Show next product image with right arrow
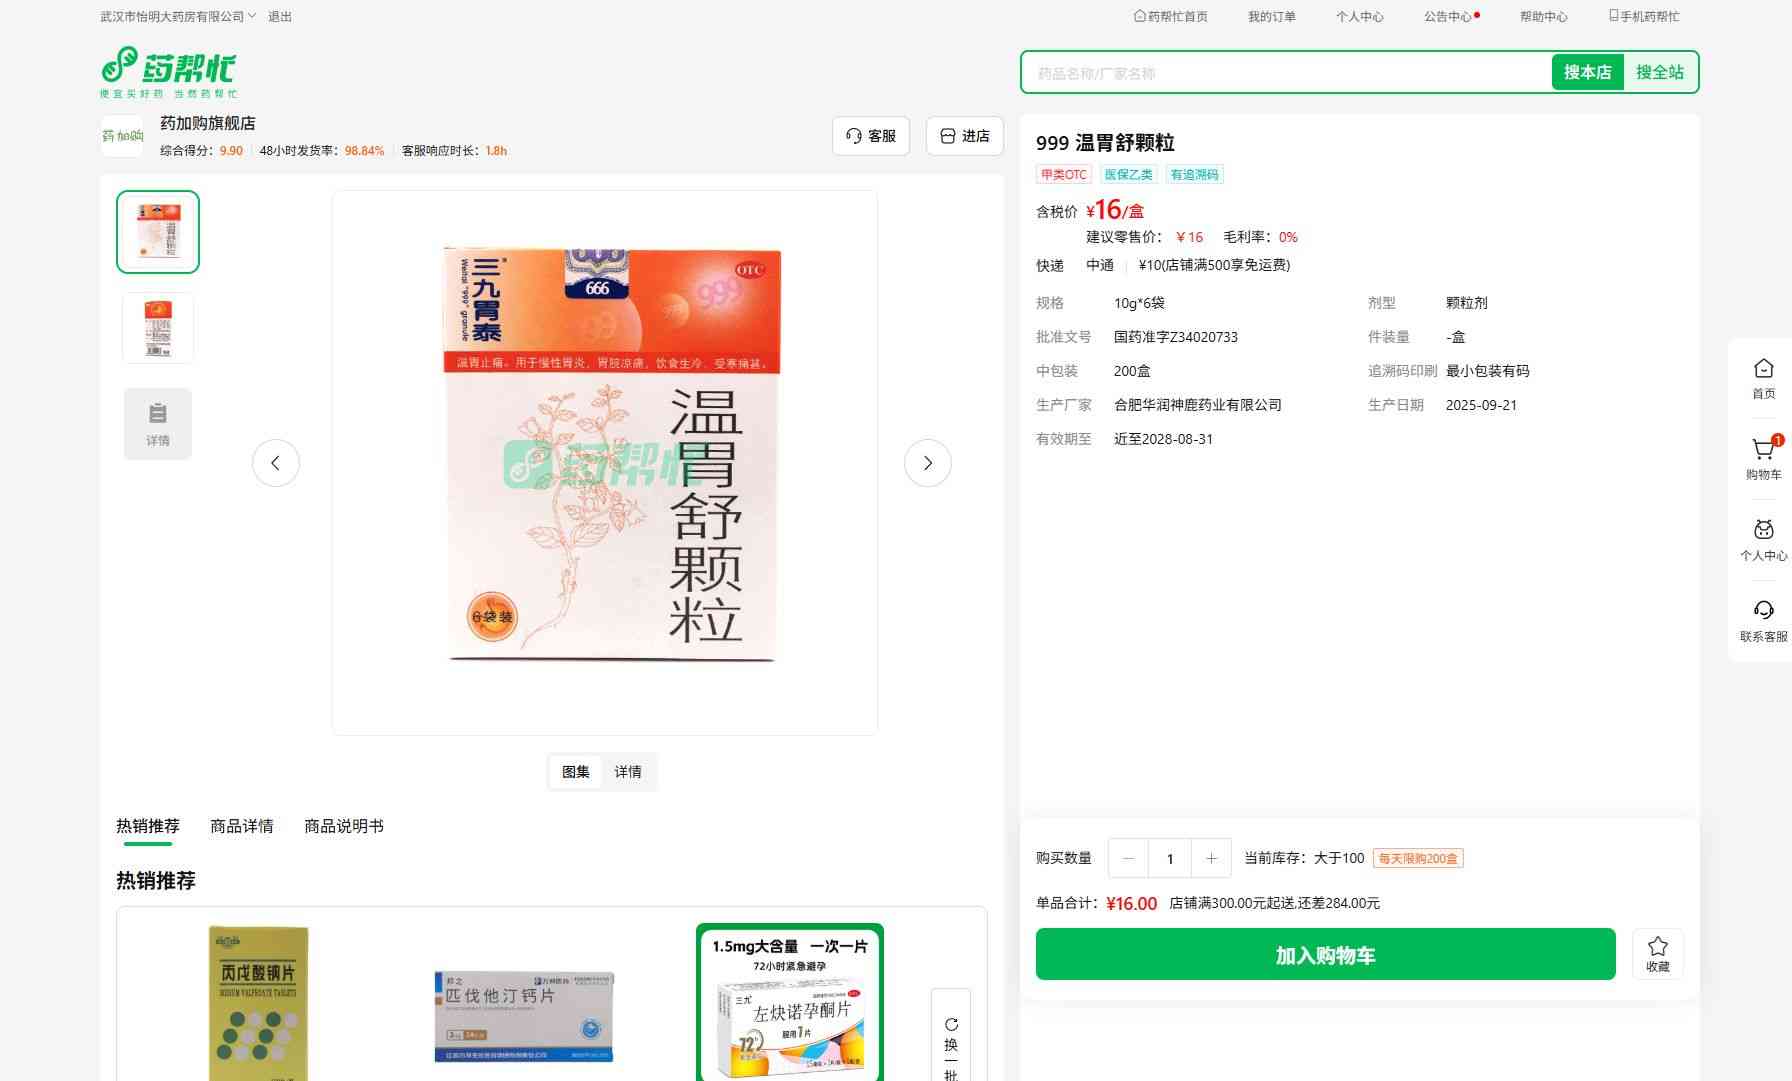This screenshot has height=1081, width=1792. (x=927, y=463)
